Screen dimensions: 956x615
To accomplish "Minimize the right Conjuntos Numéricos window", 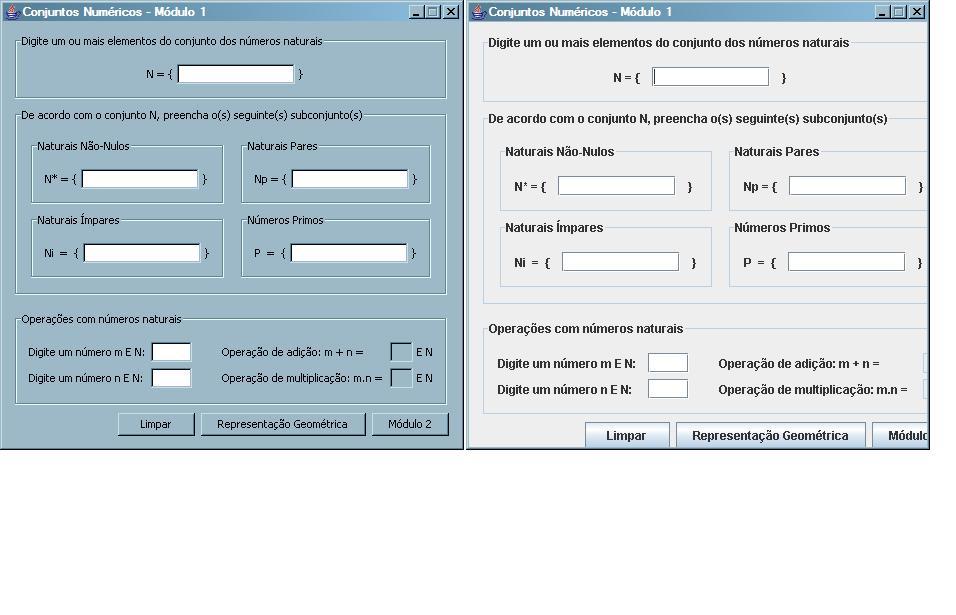I will tap(882, 12).
